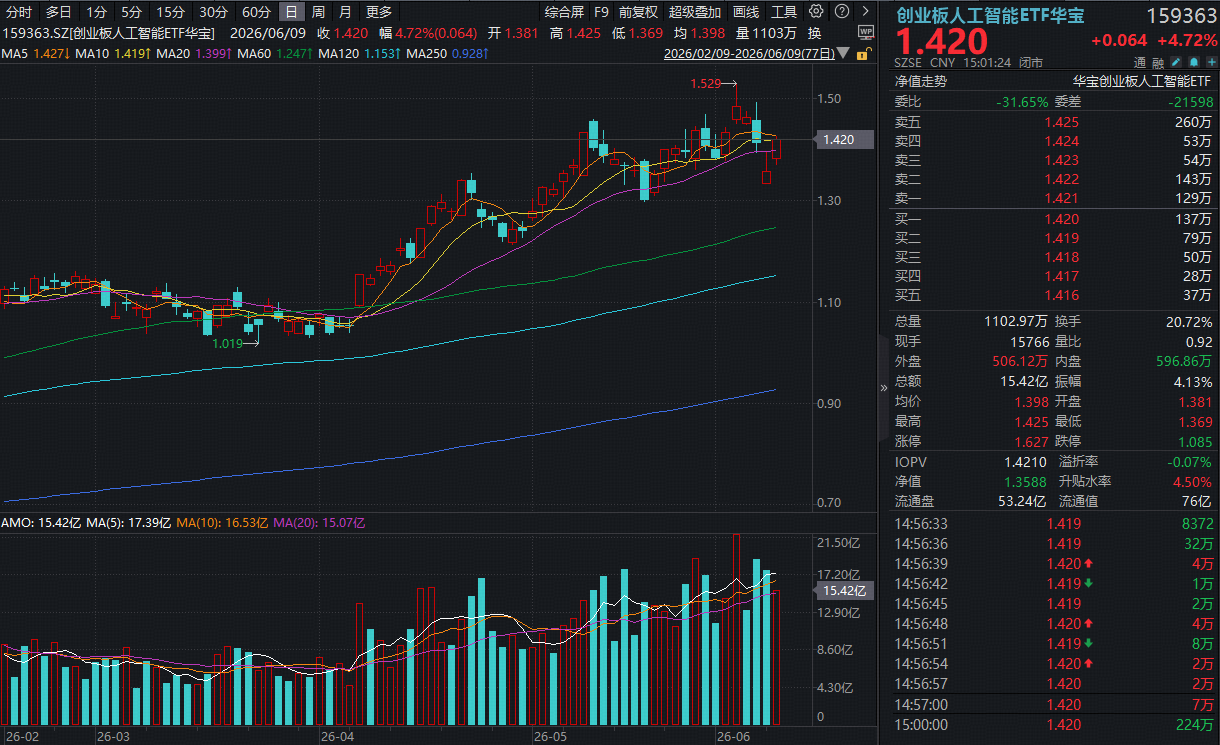This screenshot has height=745, width=1220.
Task: Switch to 60分 period
Action: [x=256, y=12]
